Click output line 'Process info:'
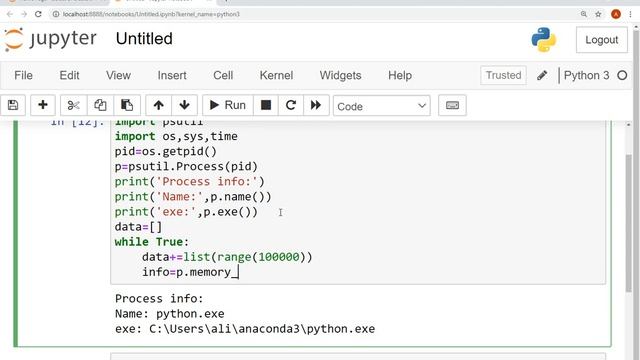 [159, 299]
